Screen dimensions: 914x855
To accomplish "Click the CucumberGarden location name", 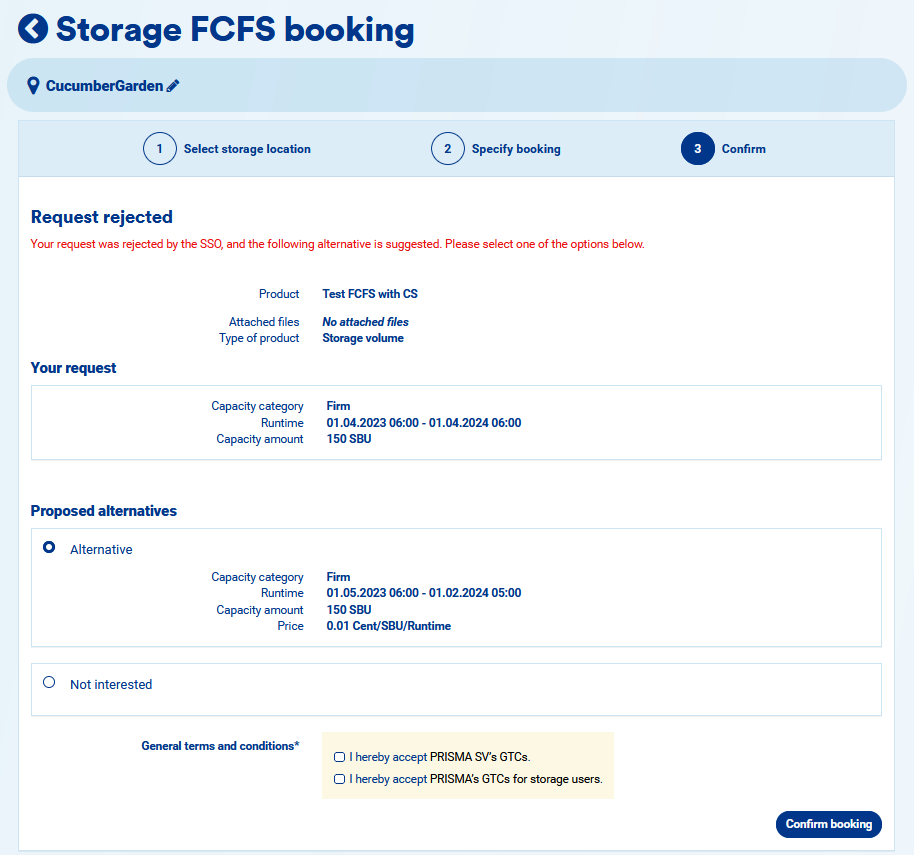I will (x=104, y=87).
